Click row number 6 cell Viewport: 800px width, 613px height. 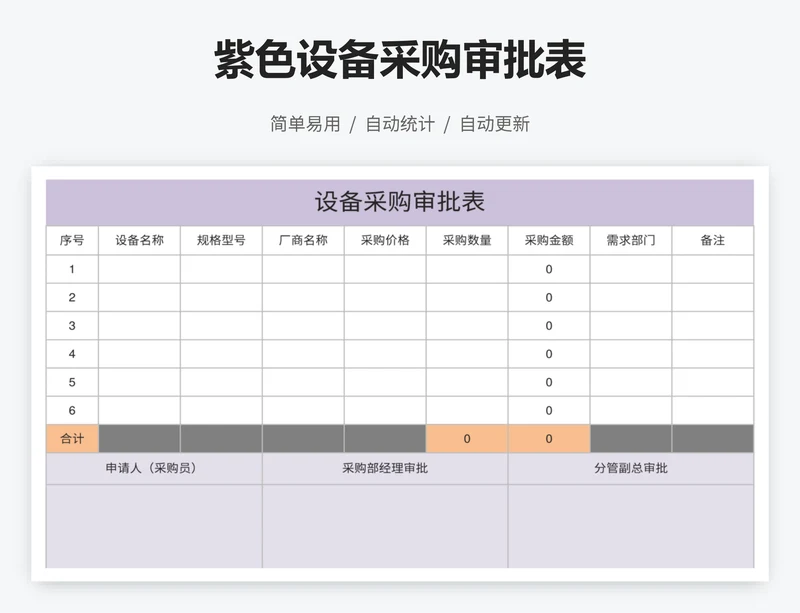point(72,410)
